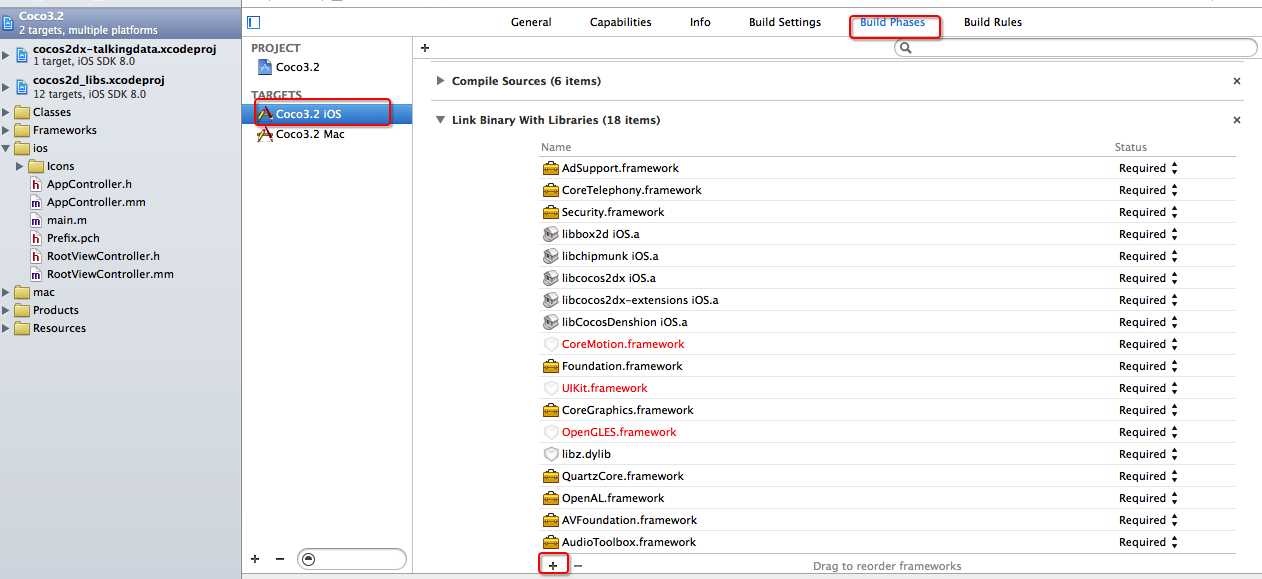Select the missing CoreMotion.framework icon
The height and width of the screenshot is (579, 1262).
pos(550,344)
